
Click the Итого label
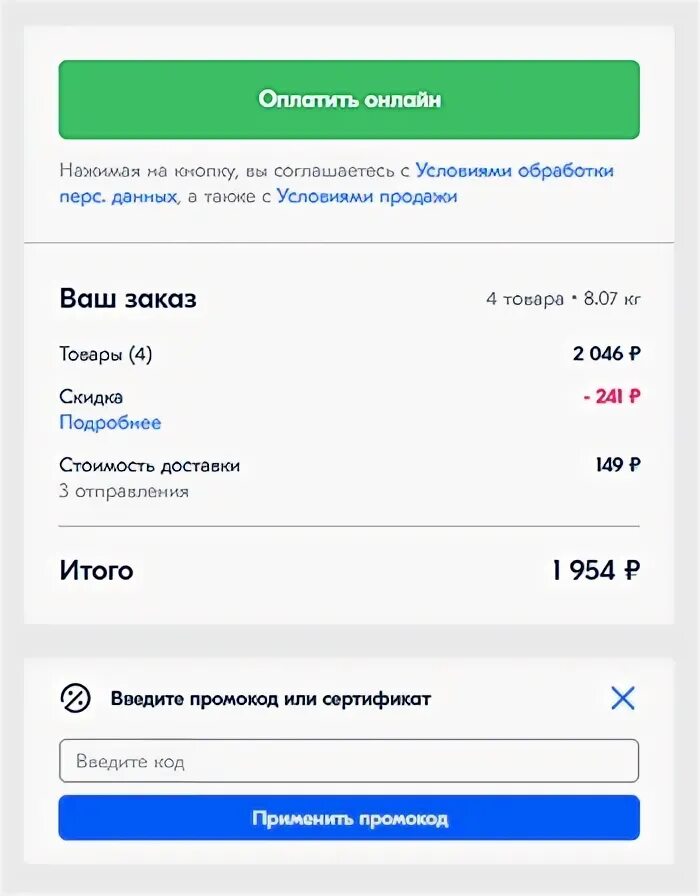click(x=96, y=571)
